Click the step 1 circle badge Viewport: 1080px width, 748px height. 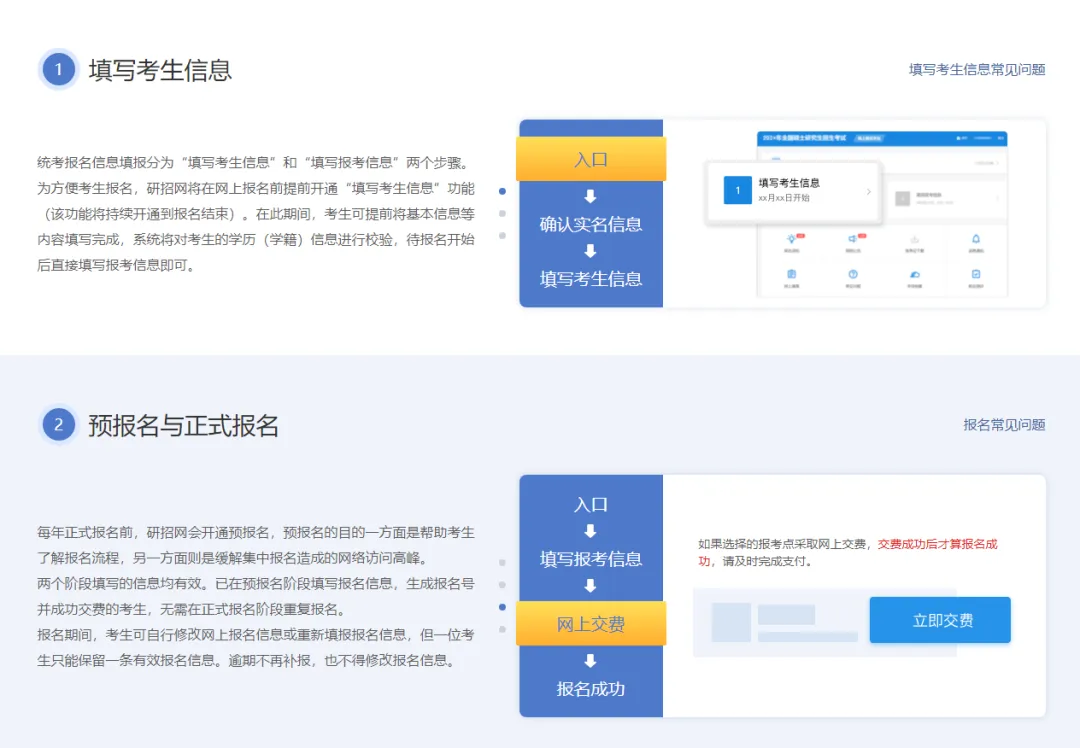click(59, 70)
